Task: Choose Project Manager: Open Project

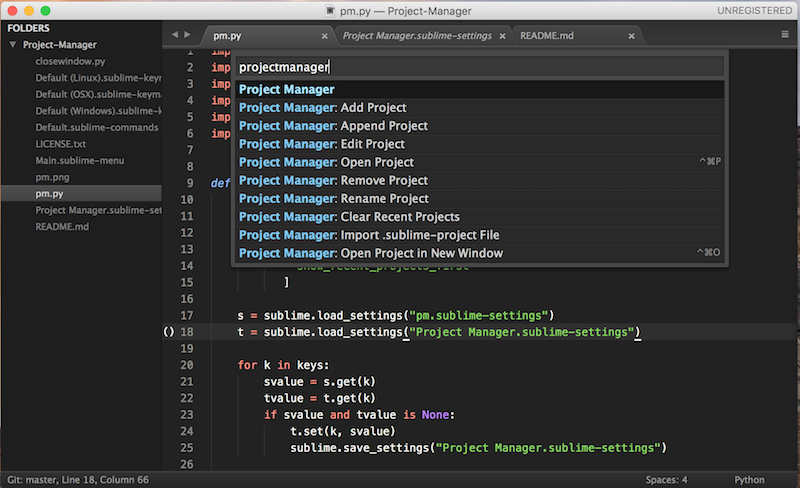Action: pos(480,162)
